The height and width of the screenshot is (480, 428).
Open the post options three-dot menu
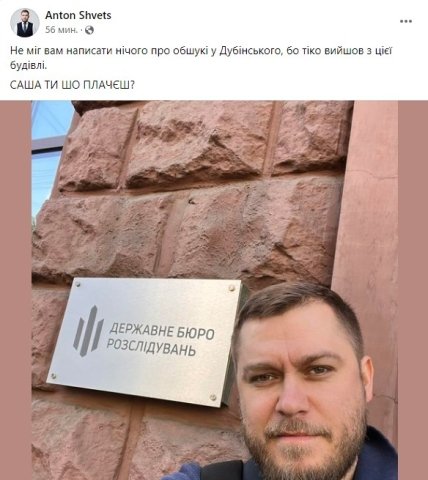click(x=406, y=21)
